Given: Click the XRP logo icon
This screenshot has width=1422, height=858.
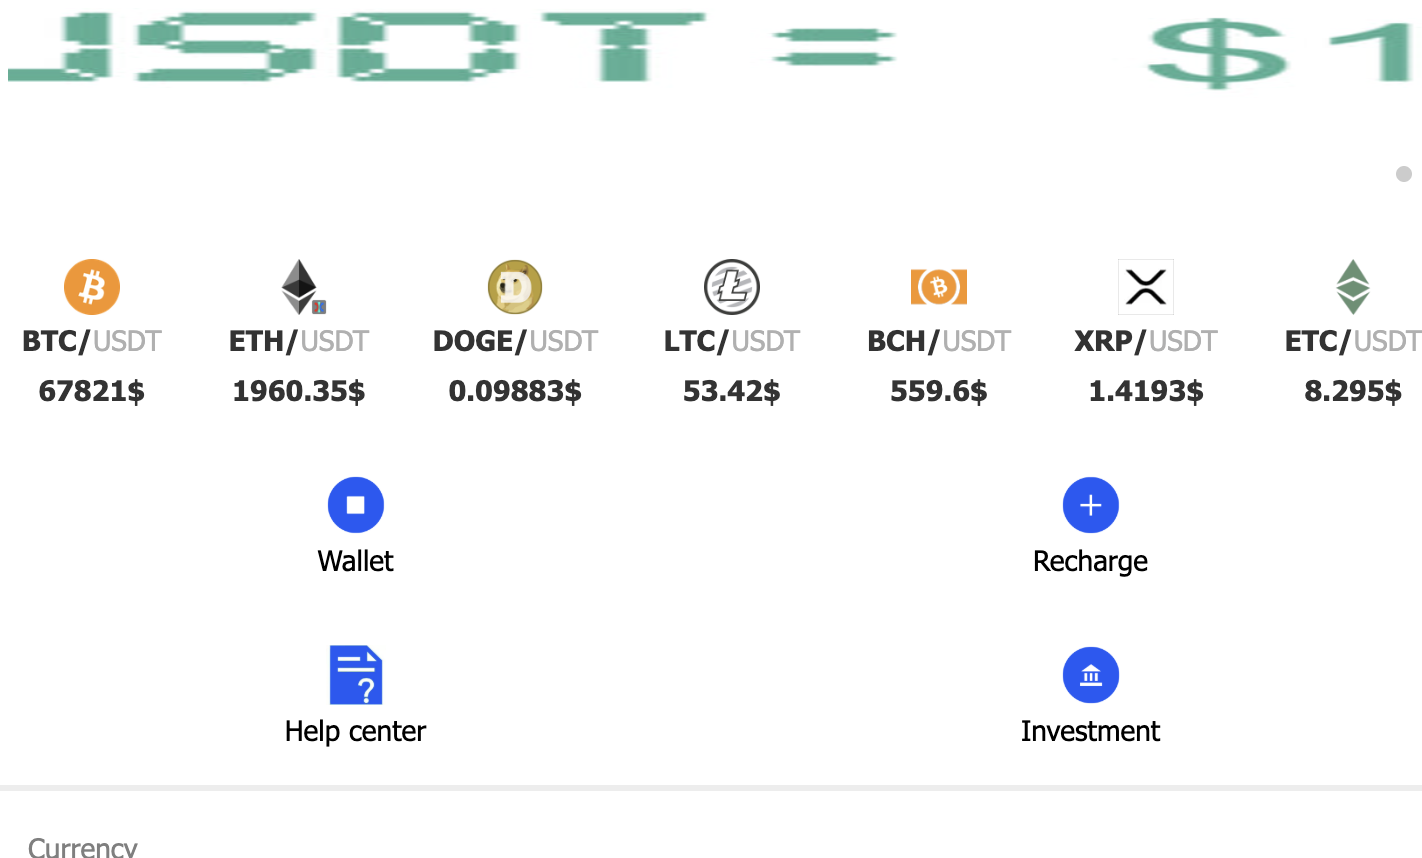Looking at the screenshot, I should pos(1146,287).
